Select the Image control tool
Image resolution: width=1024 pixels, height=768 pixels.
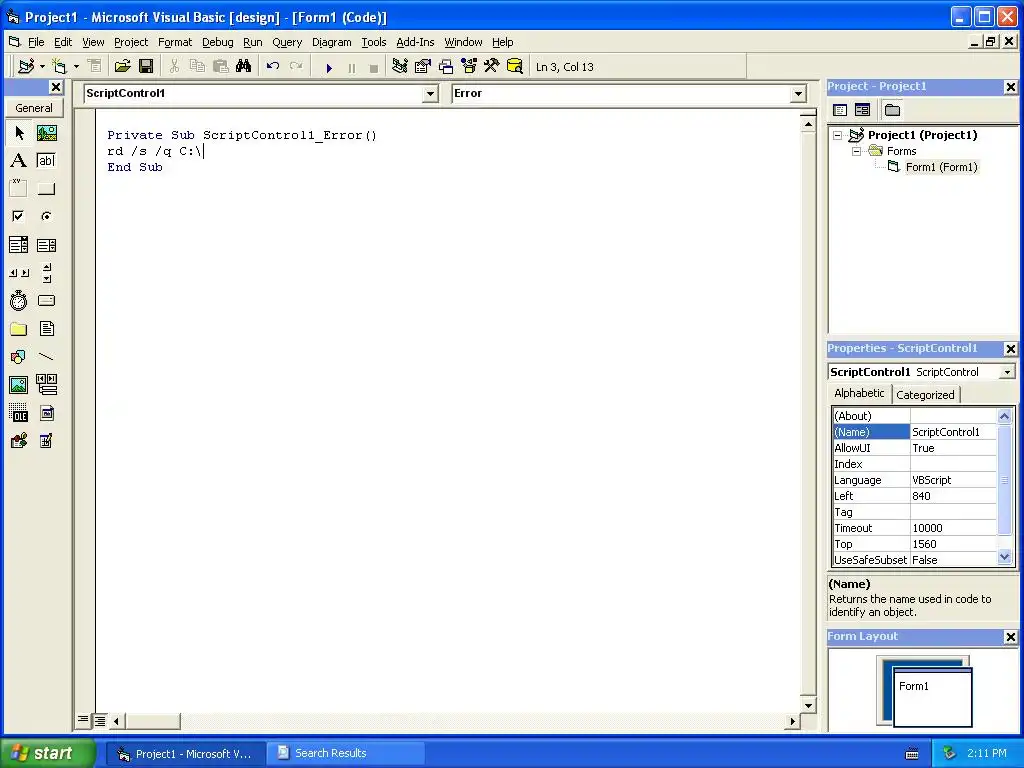(x=19, y=385)
